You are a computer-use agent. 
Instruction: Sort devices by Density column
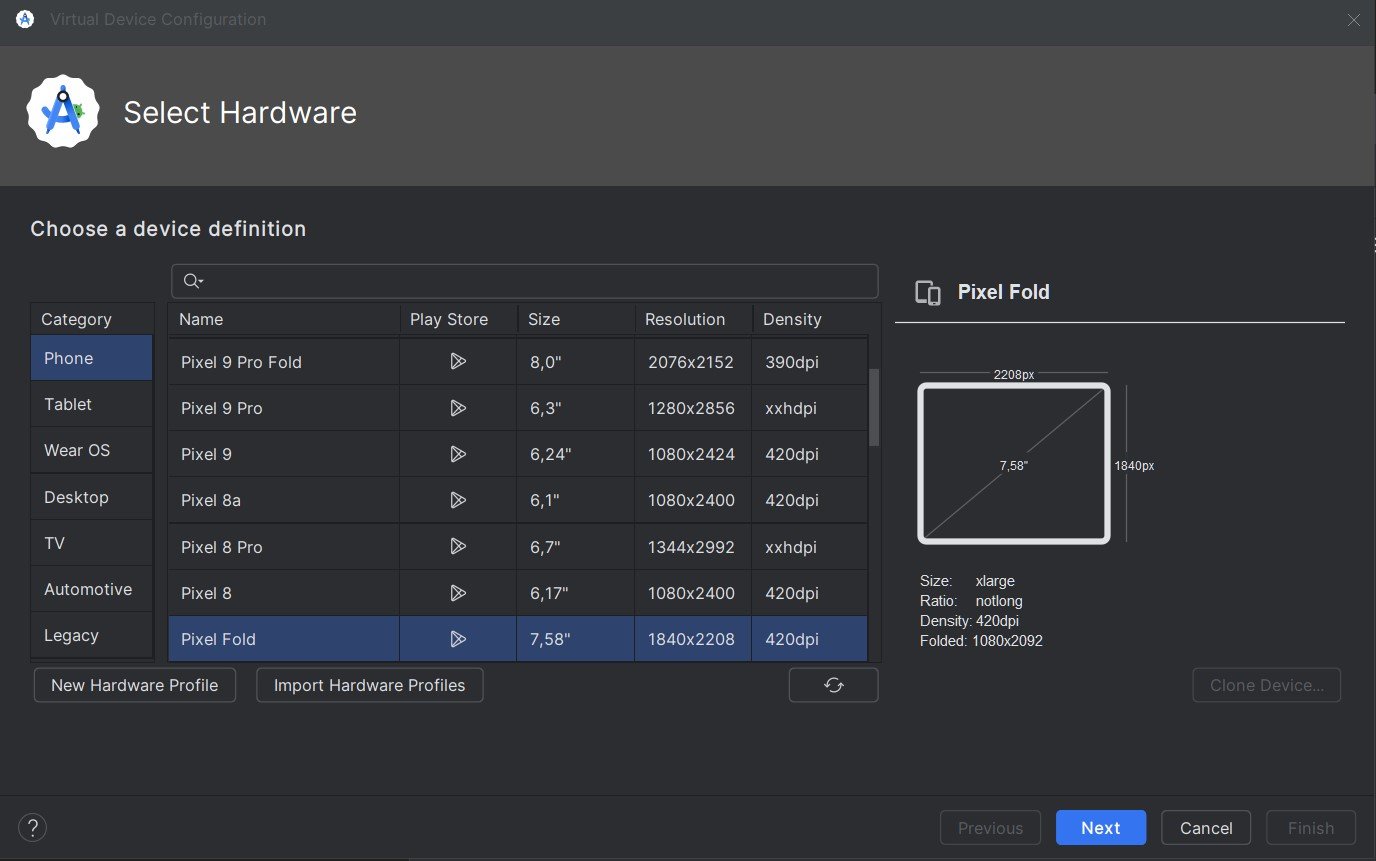pyautogui.click(x=810, y=319)
